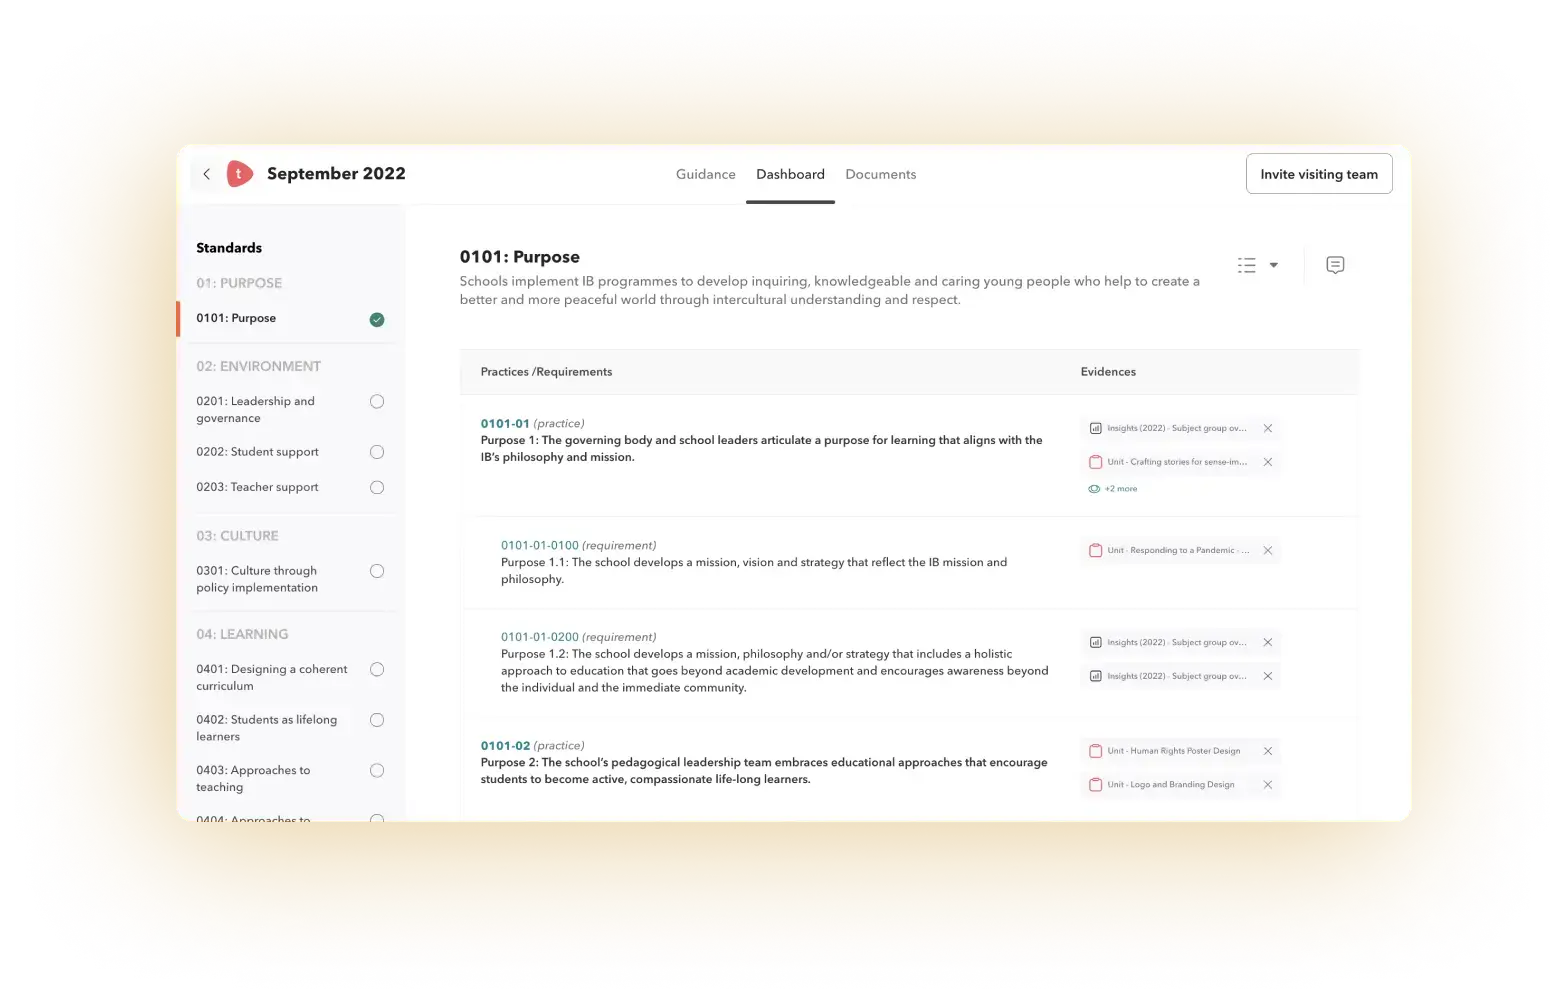This screenshot has height=998, width=1556.
Task: Toggle the 0201 Leadership and governance circle
Action: pos(377,402)
